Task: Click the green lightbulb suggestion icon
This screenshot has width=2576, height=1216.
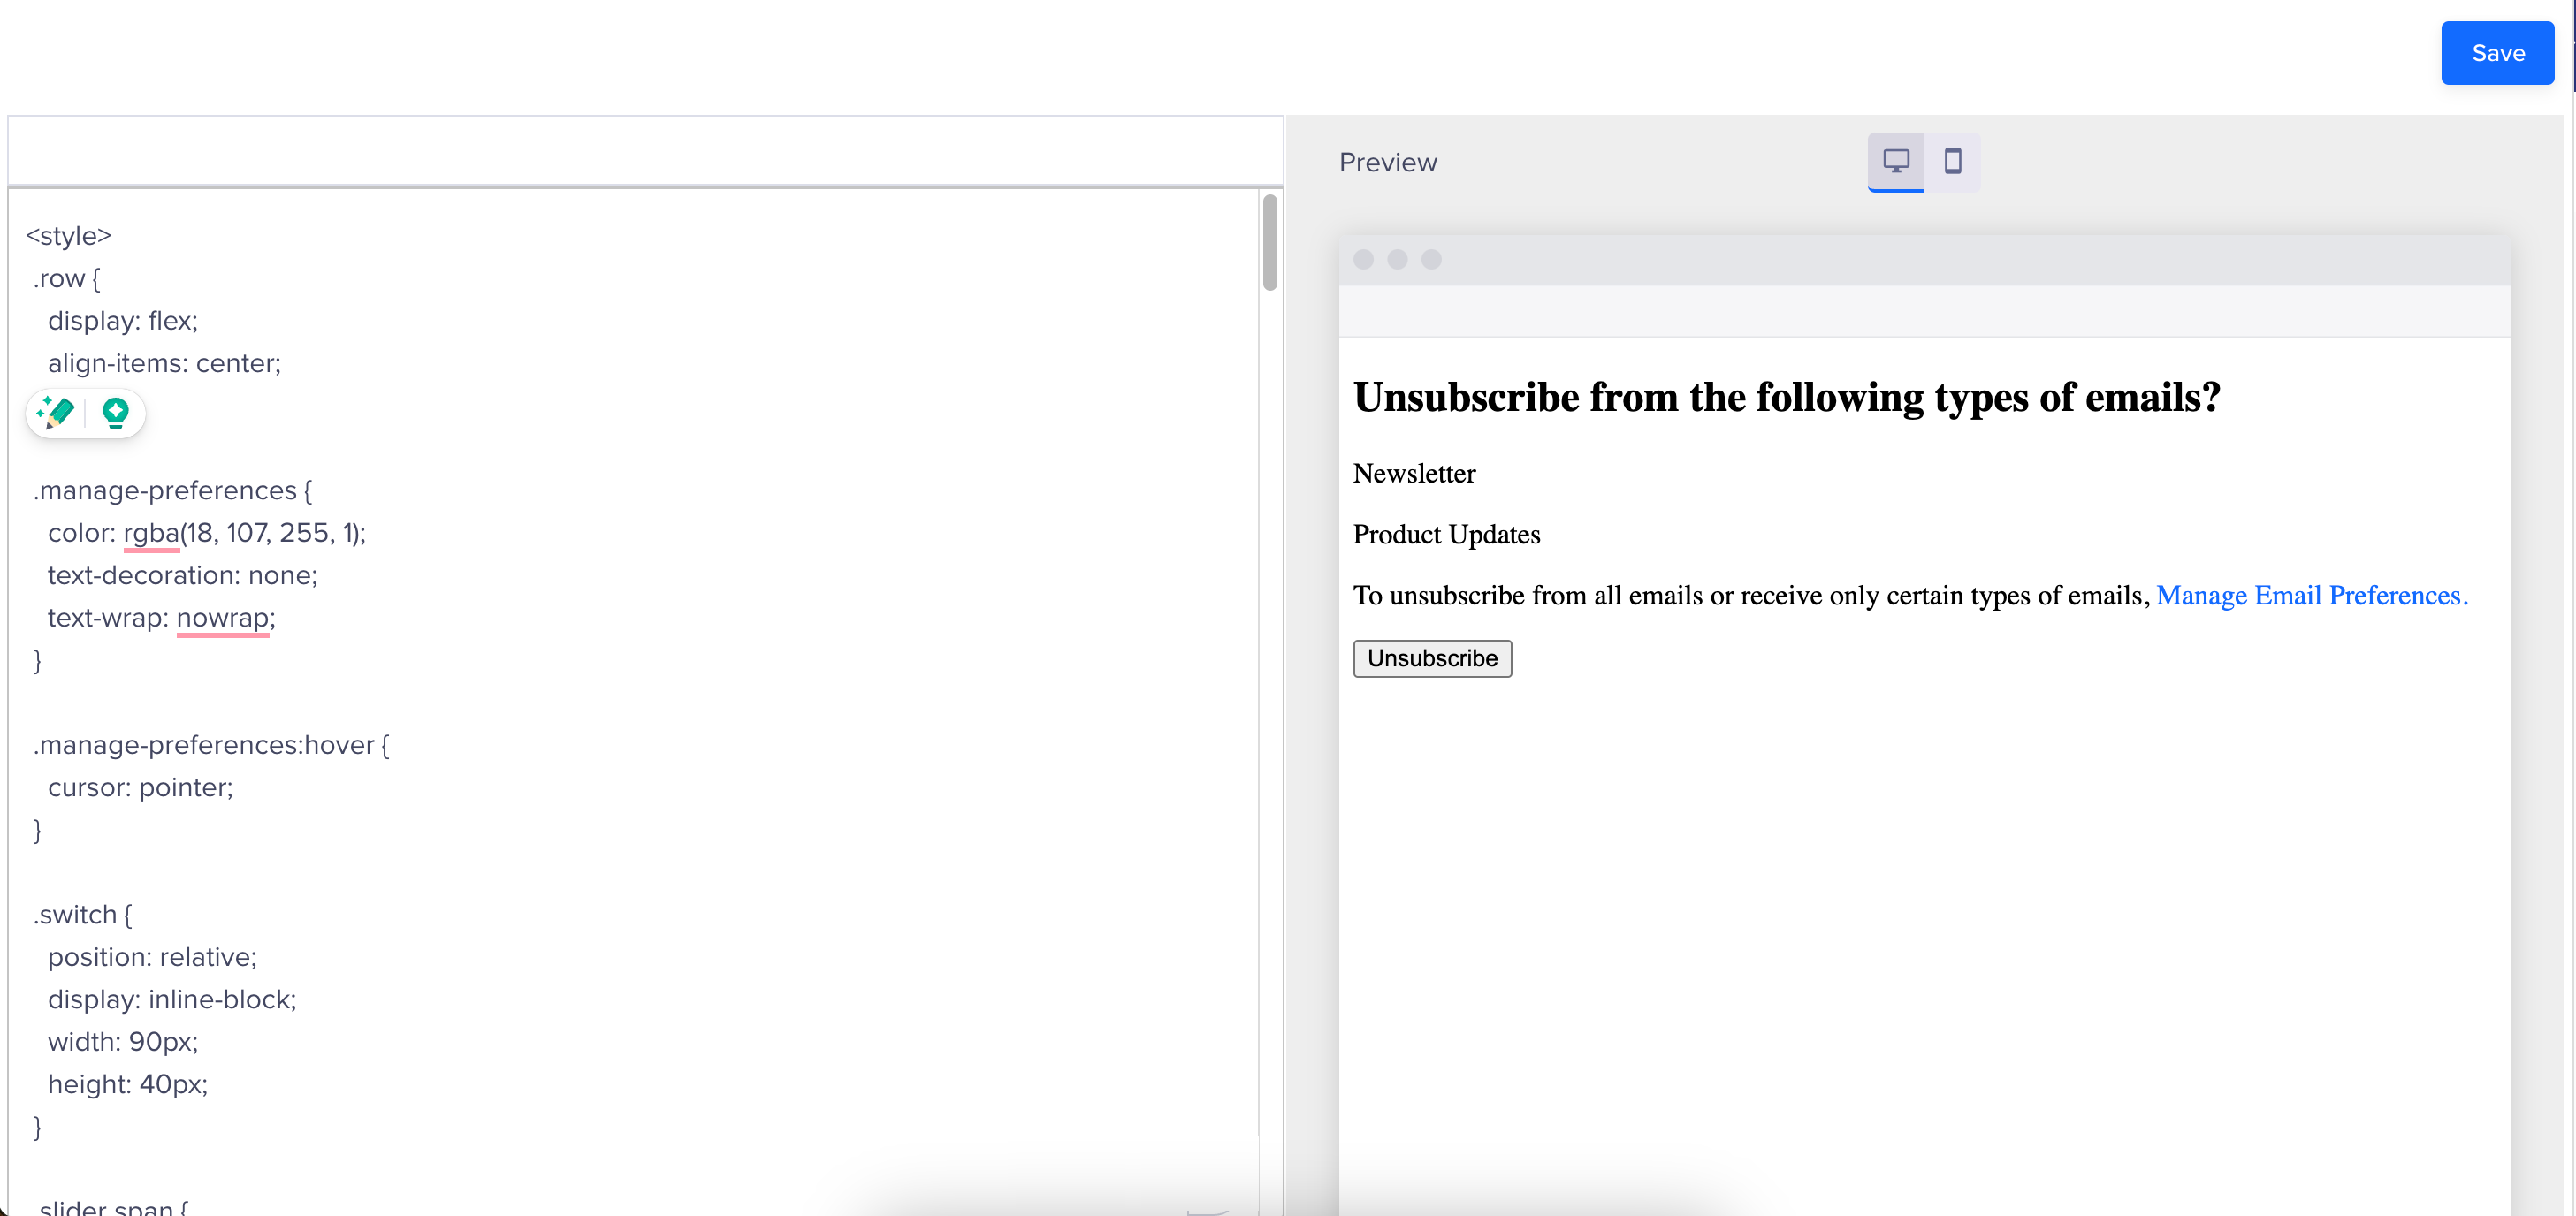Action: pos(116,412)
